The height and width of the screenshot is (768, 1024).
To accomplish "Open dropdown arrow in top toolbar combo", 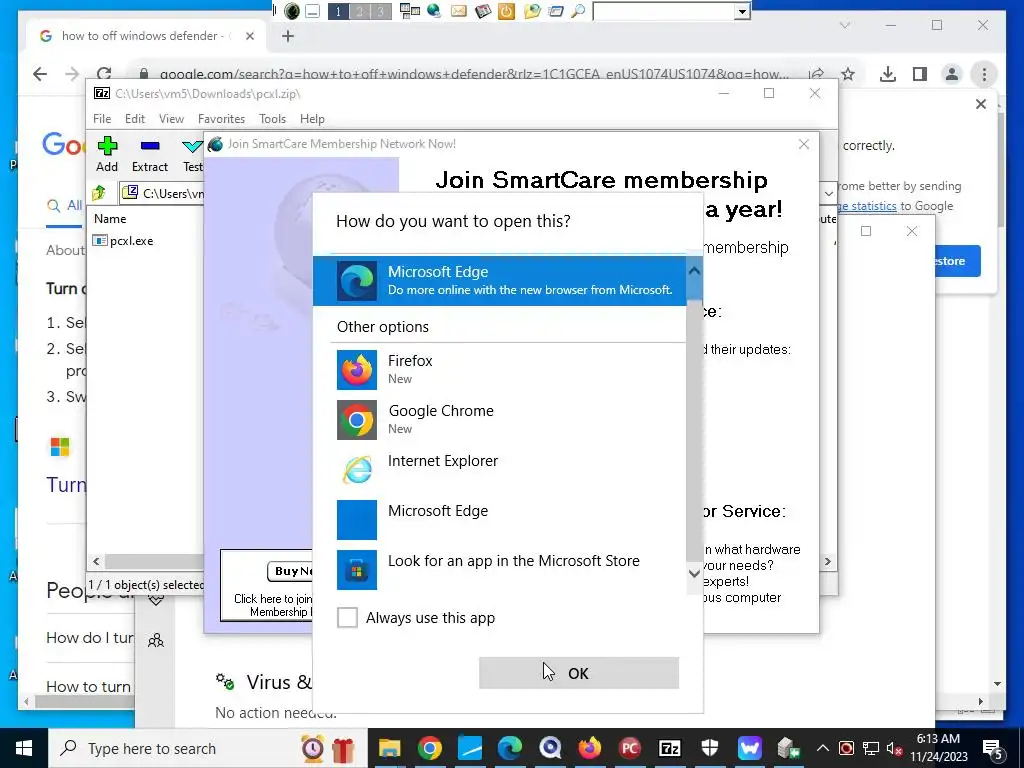I will (x=742, y=11).
